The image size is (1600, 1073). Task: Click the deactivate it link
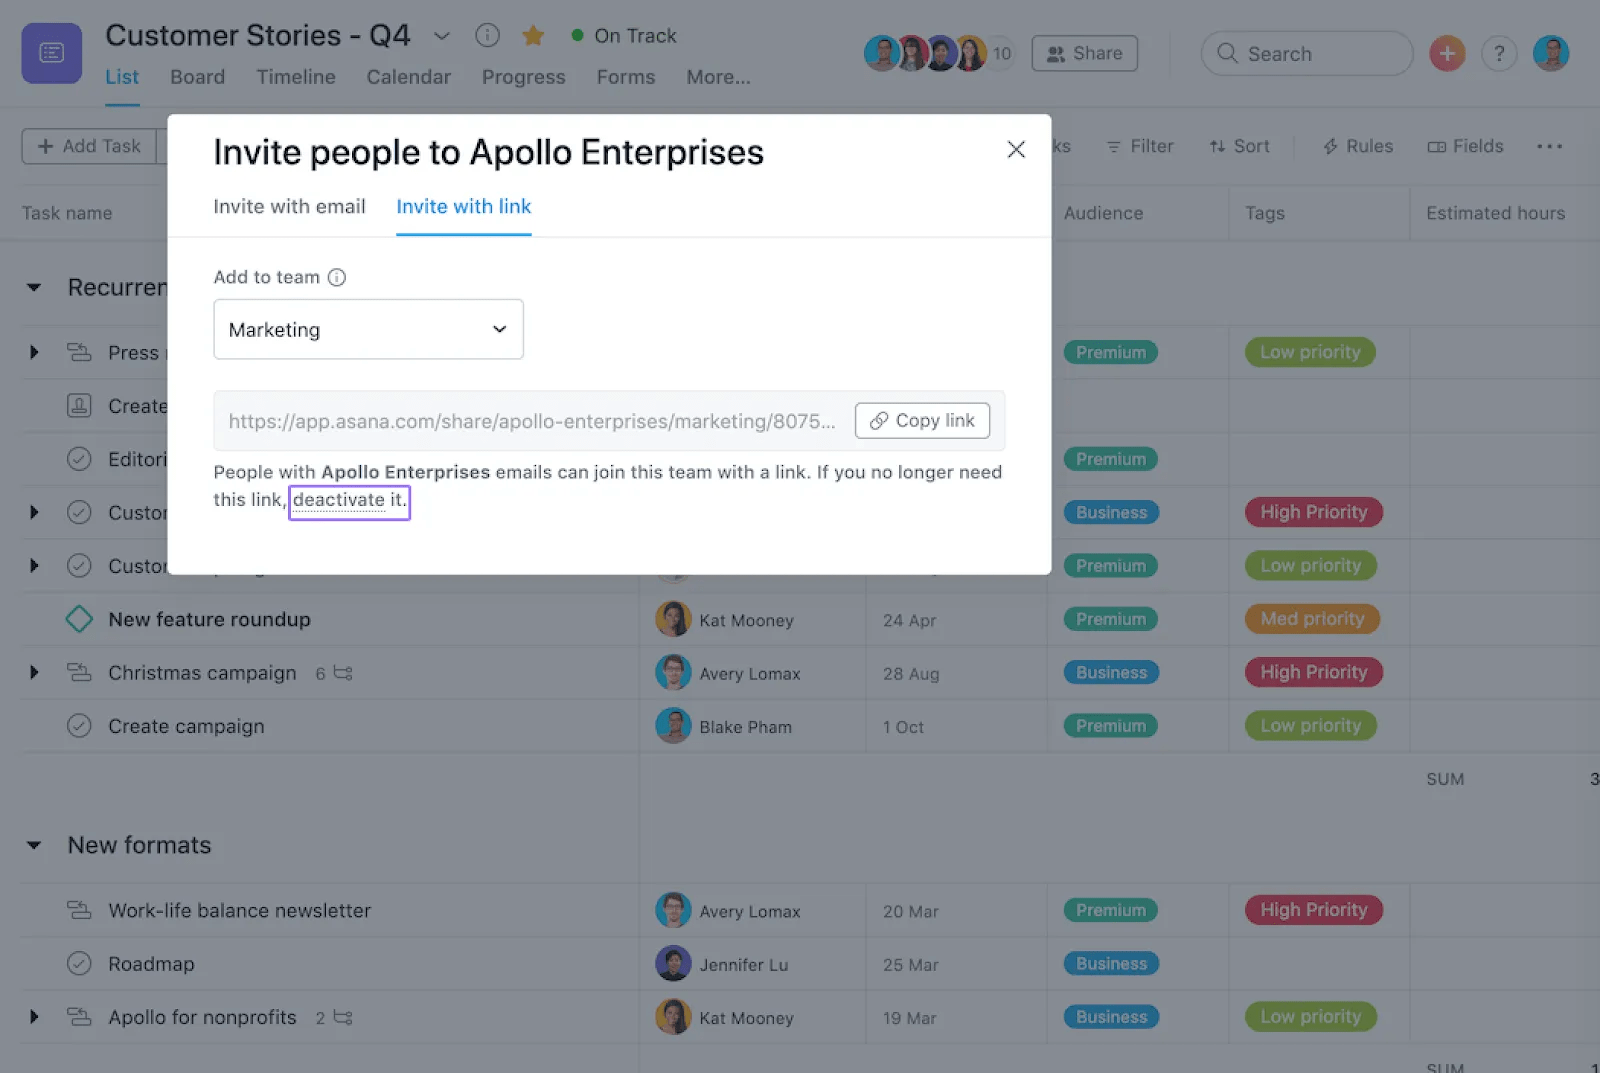coord(349,500)
